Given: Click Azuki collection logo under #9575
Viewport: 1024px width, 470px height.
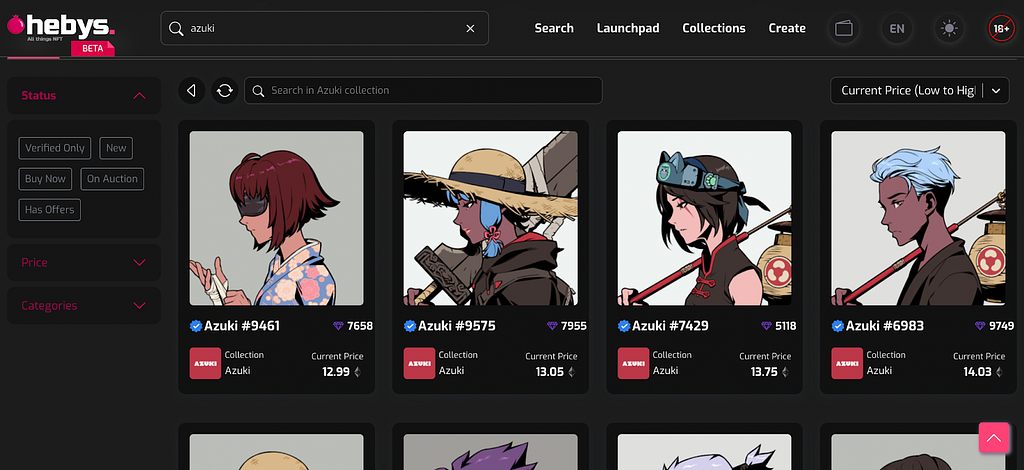Looking at the screenshot, I should [x=419, y=363].
